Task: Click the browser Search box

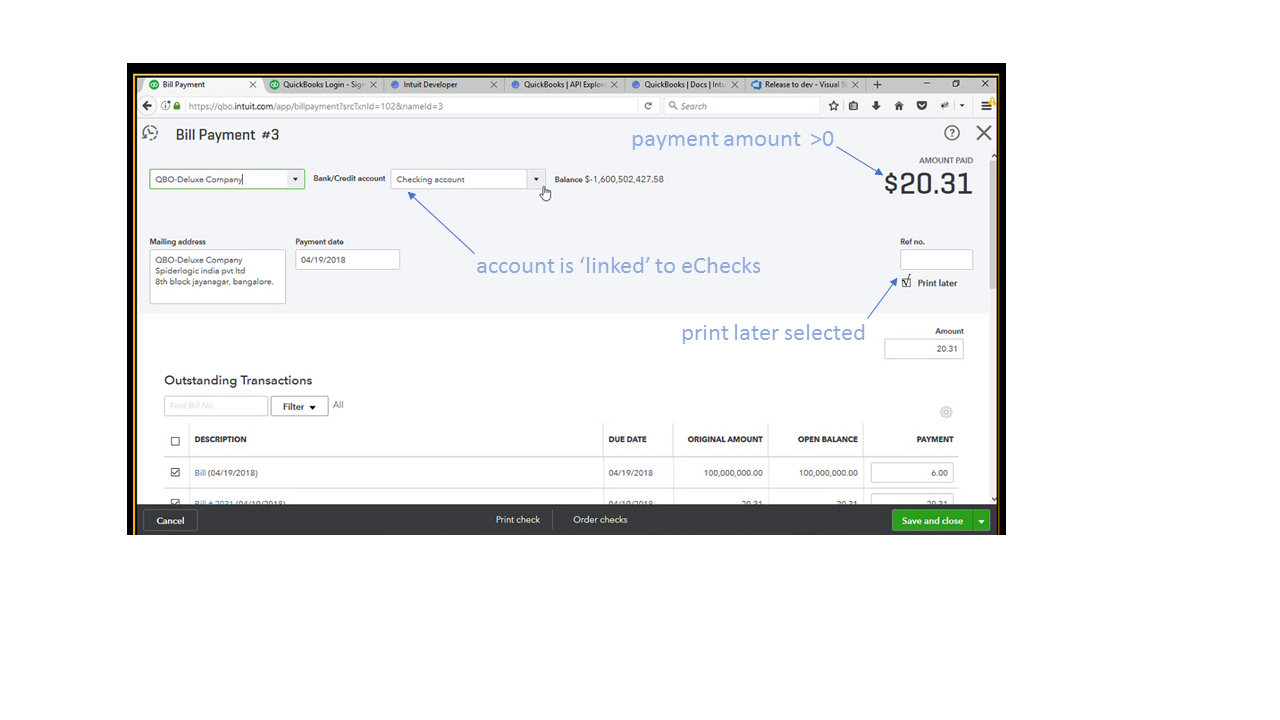Action: (x=742, y=105)
